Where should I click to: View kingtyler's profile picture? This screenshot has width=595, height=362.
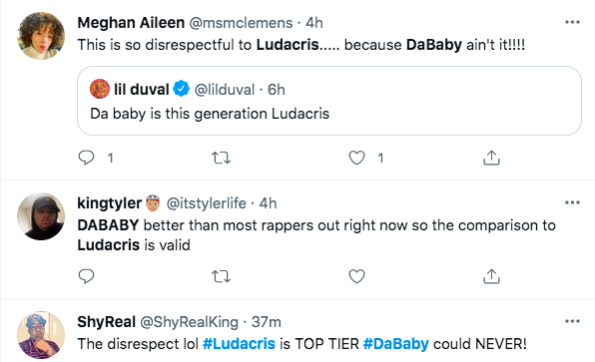coord(41,216)
